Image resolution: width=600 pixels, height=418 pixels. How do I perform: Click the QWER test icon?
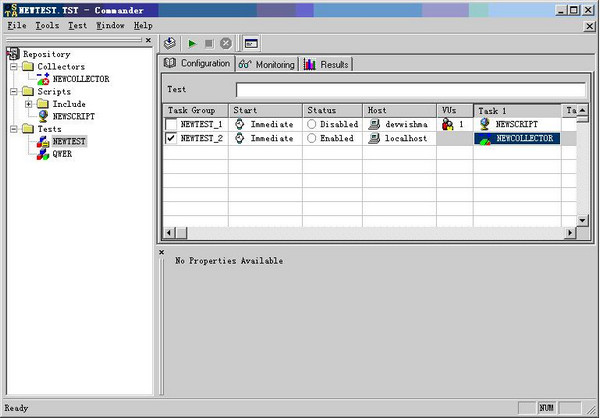click(x=43, y=154)
